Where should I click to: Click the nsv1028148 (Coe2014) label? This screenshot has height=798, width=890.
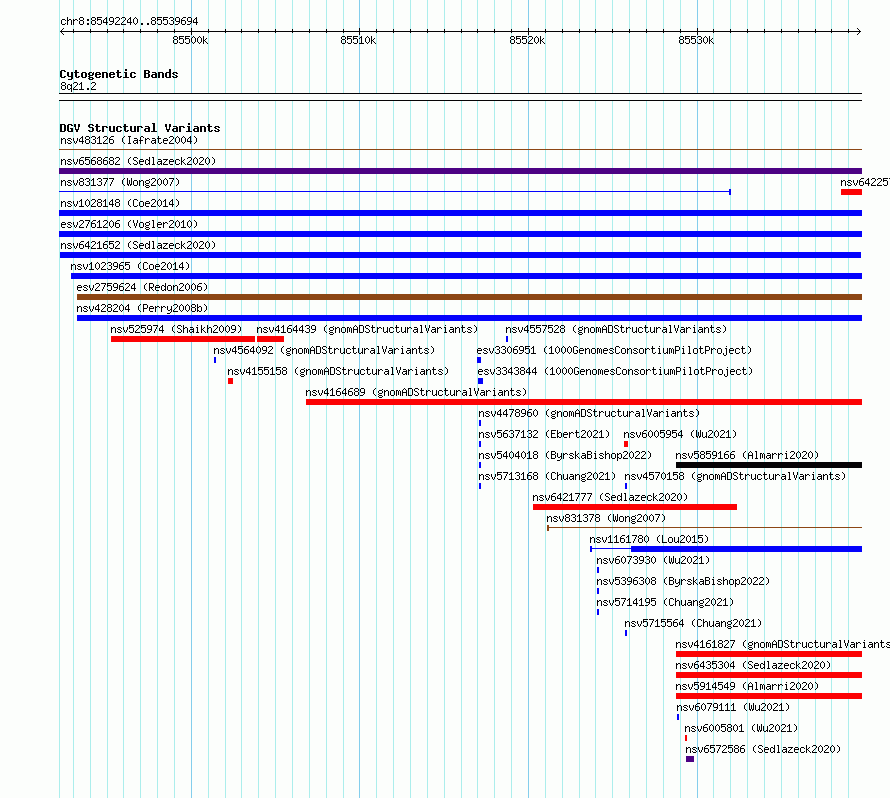click(120, 203)
